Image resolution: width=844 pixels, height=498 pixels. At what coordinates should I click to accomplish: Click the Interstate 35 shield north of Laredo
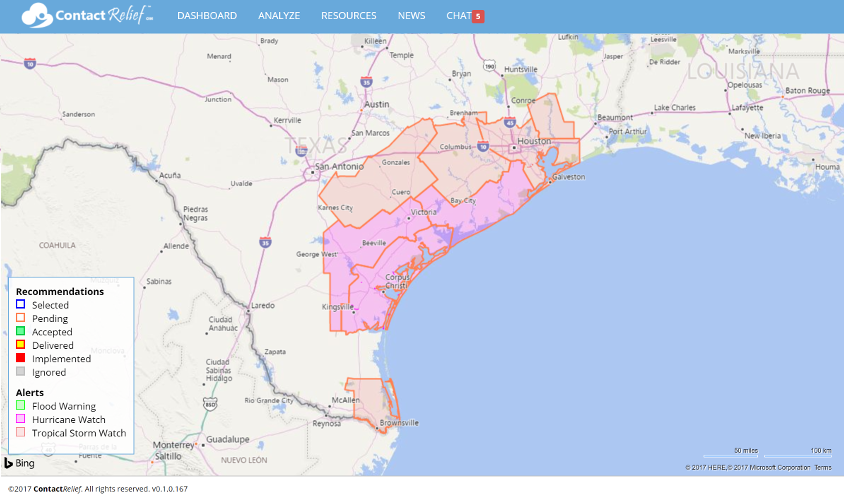(265, 242)
